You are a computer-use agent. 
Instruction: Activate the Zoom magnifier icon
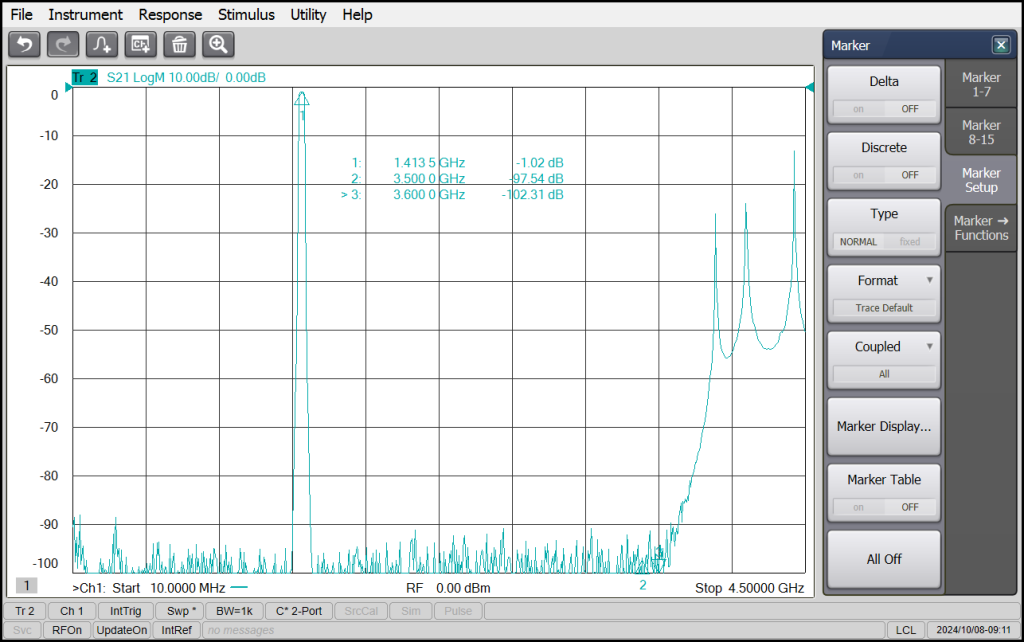(x=218, y=44)
